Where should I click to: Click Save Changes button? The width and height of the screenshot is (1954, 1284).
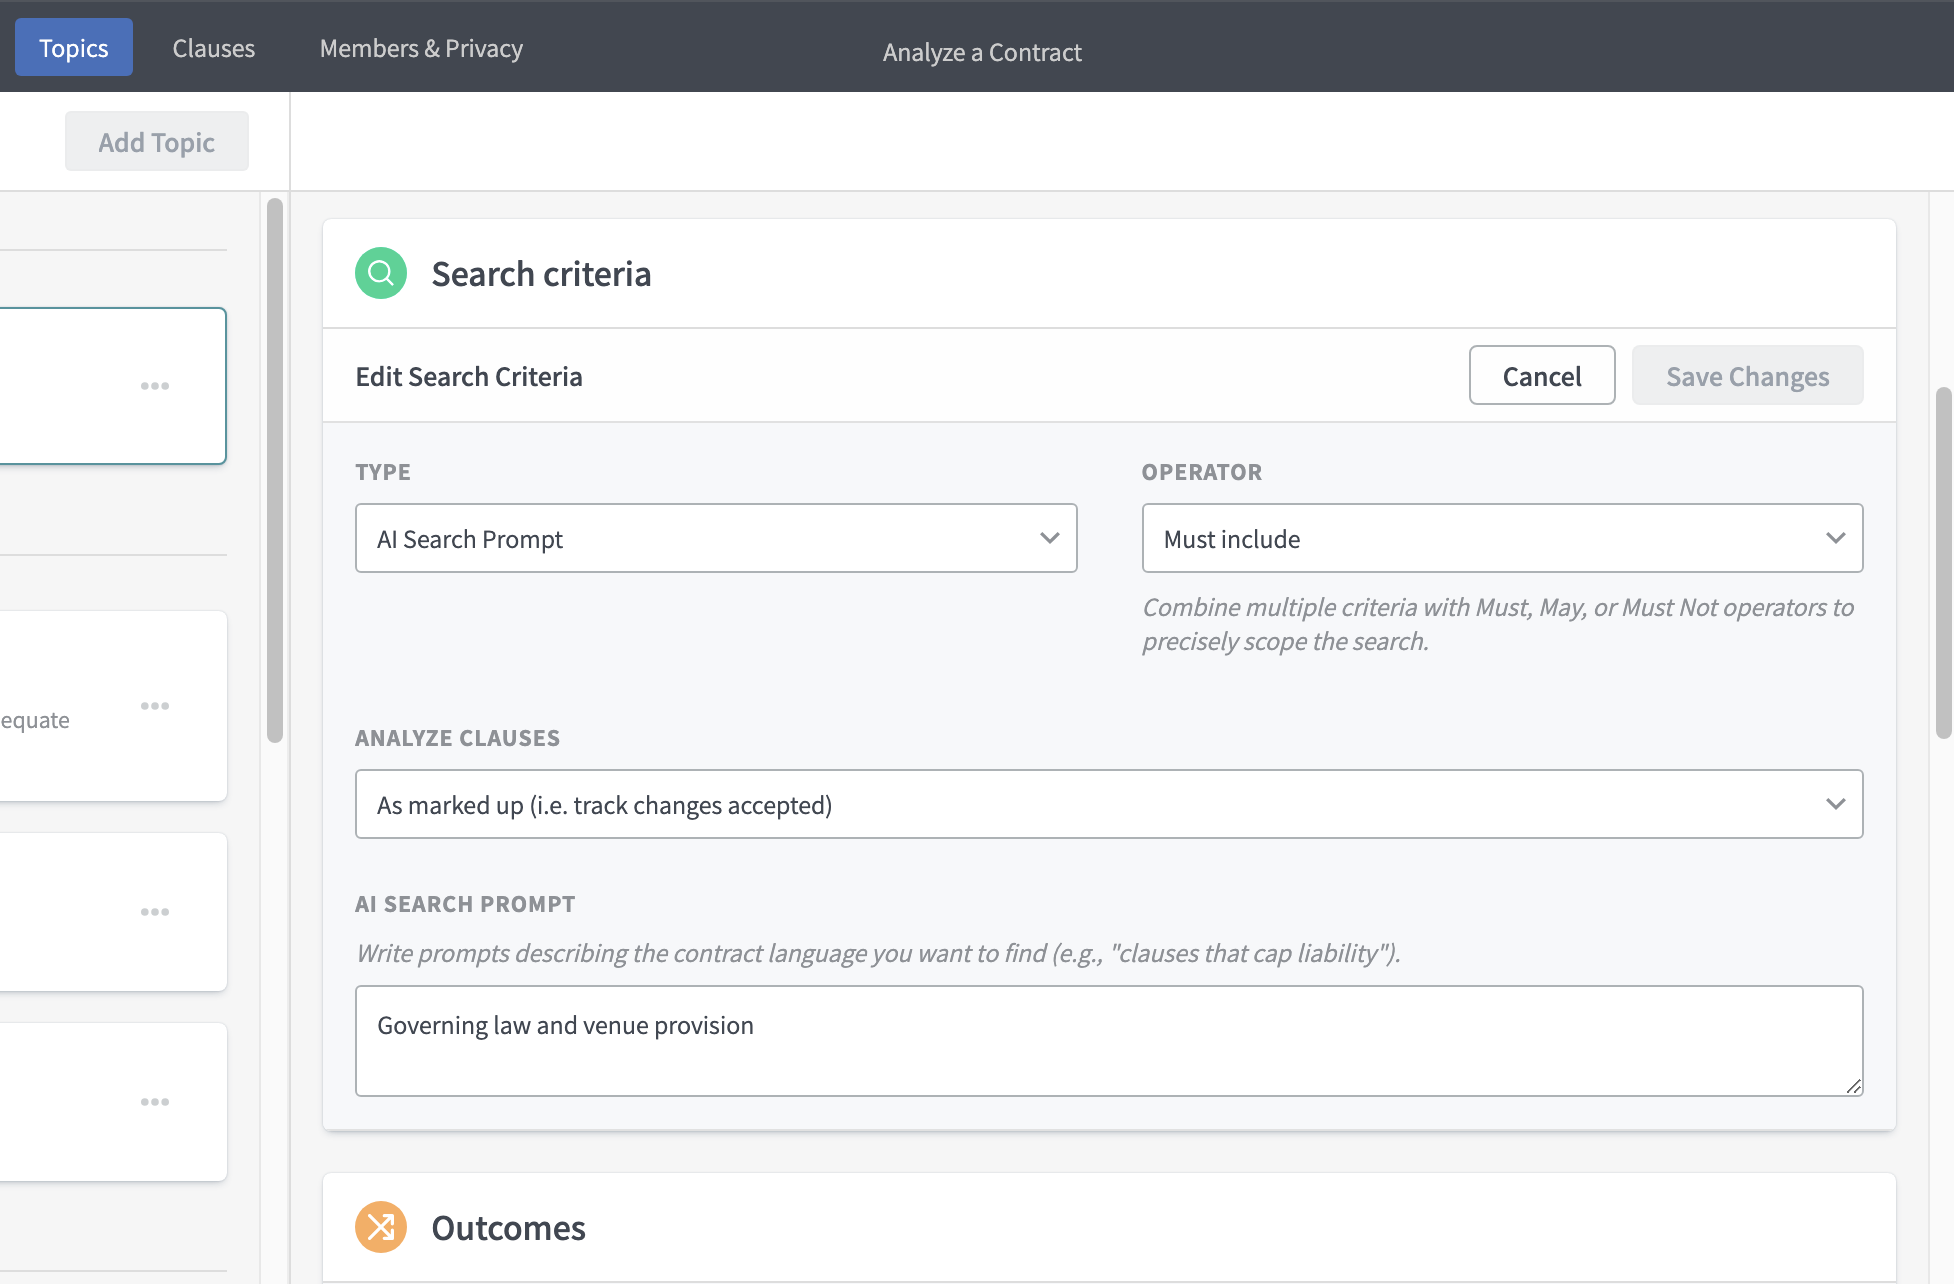(1748, 375)
